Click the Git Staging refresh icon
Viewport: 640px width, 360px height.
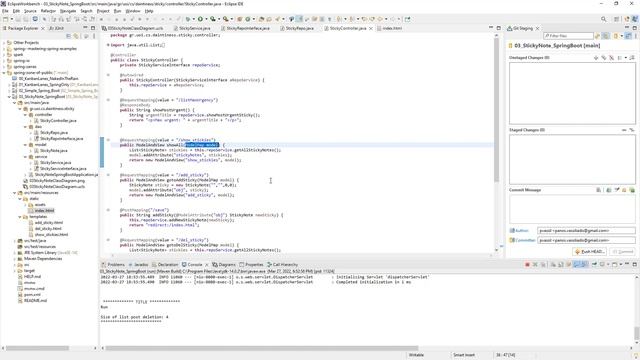click(597, 36)
